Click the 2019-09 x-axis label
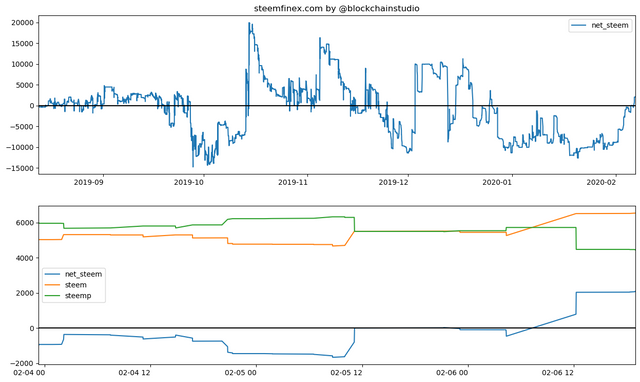The image size is (640, 382). point(89,182)
